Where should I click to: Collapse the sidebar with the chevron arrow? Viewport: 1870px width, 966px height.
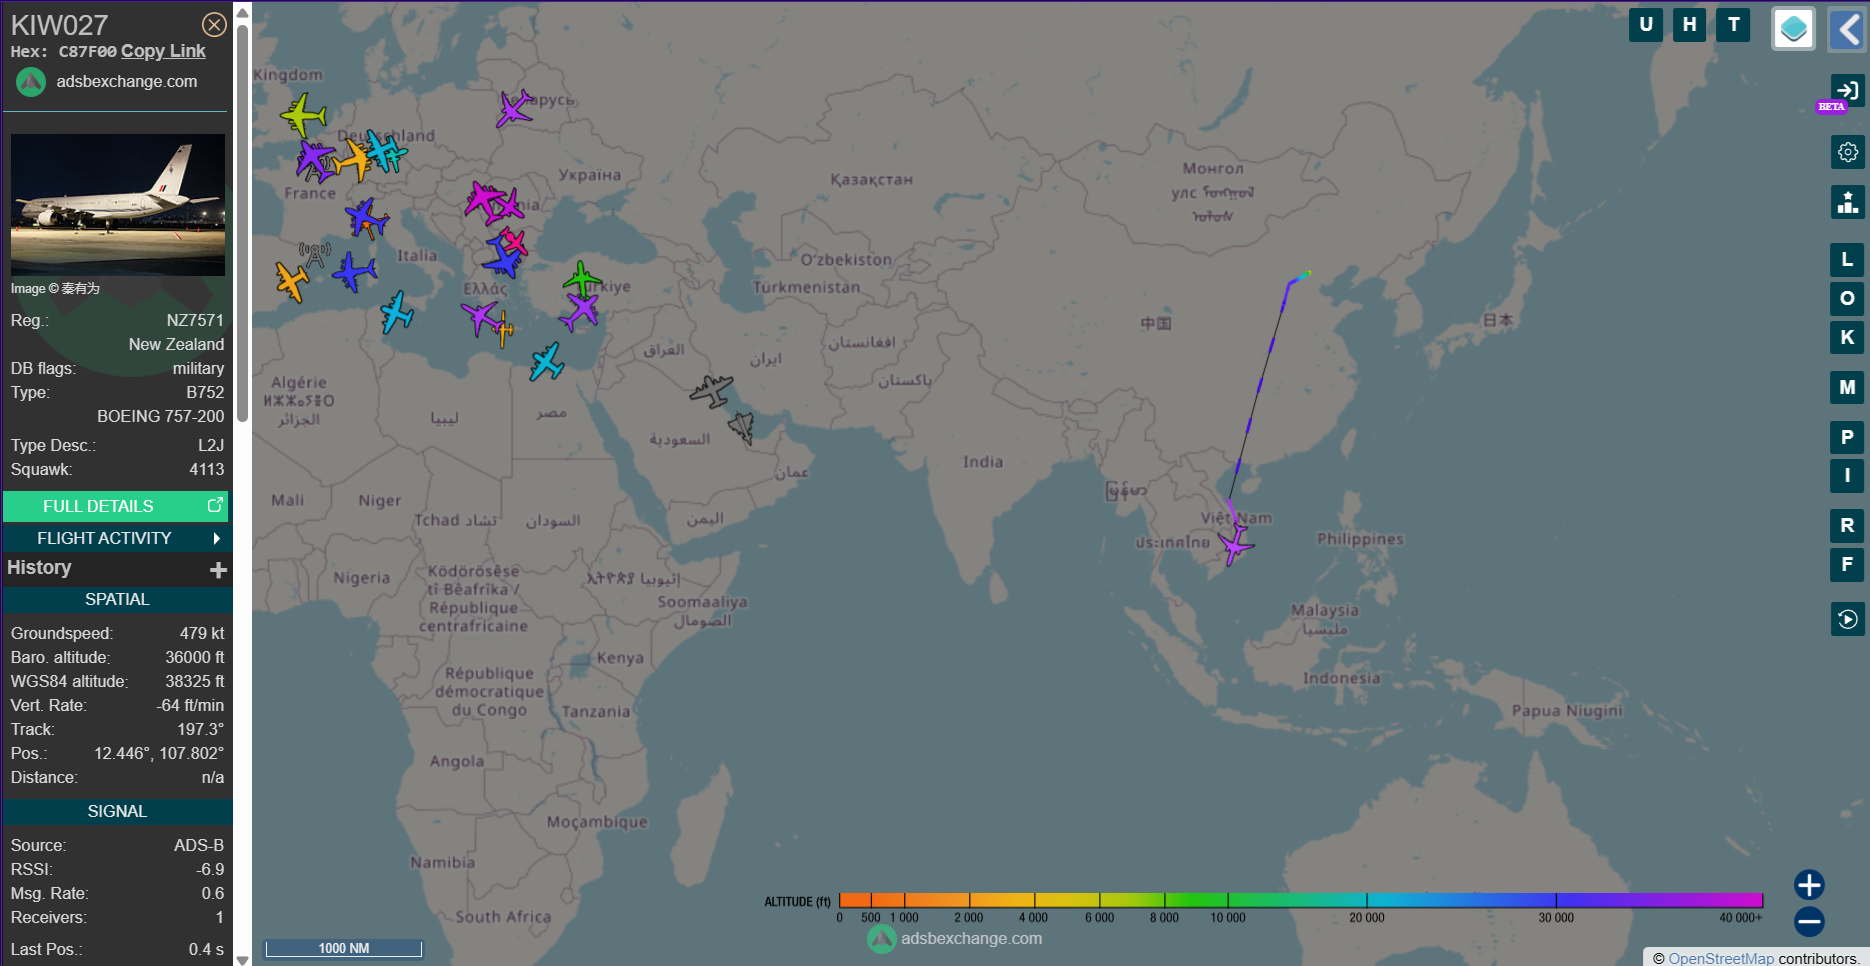[1847, 29]
